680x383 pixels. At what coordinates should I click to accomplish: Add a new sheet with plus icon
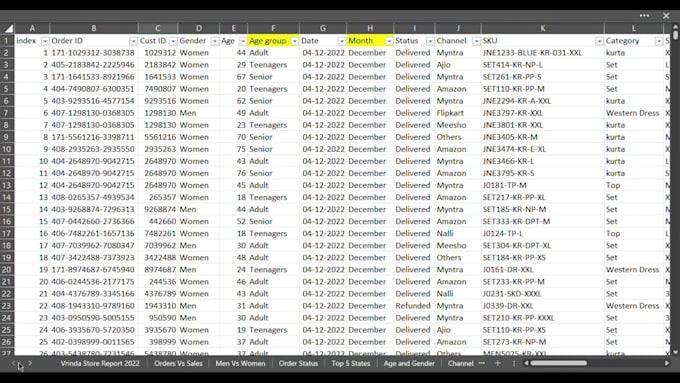pos(498,363)
